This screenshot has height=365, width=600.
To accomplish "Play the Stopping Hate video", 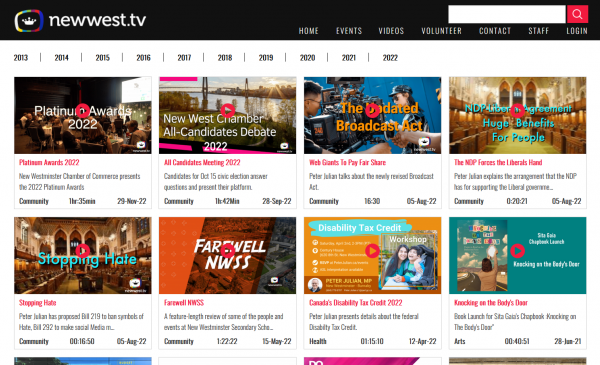I will pos(83,251).
